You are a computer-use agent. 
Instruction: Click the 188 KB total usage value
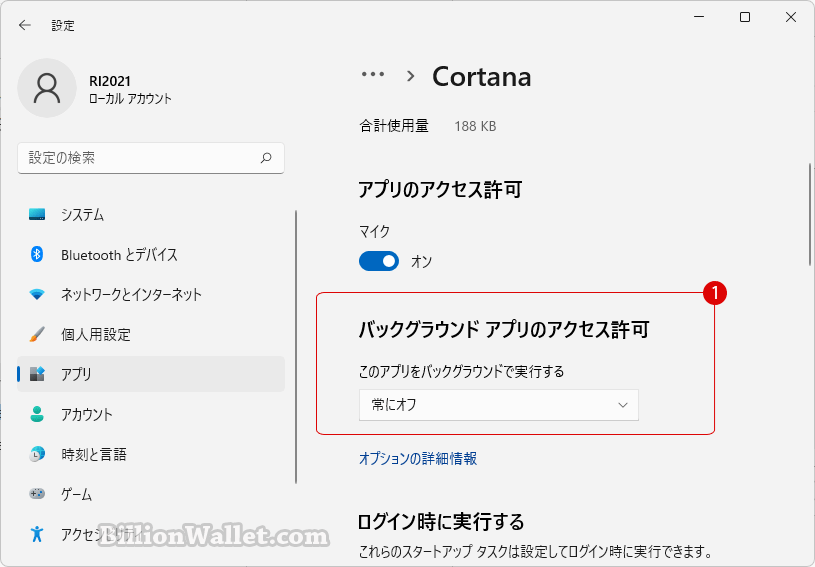pos(475,126)
